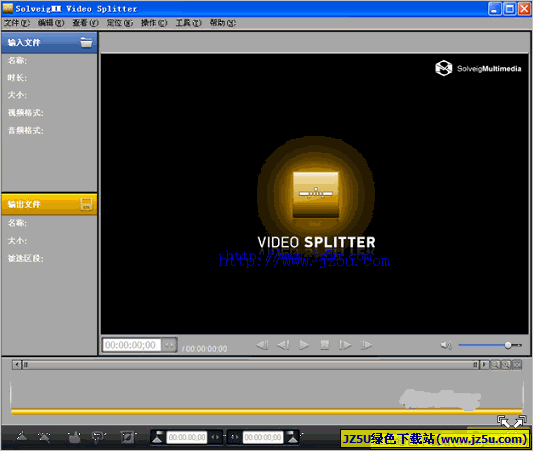Screen dimensions: 533x451
Task: Click the 输出文件 panel header
Action: [49, 204]
